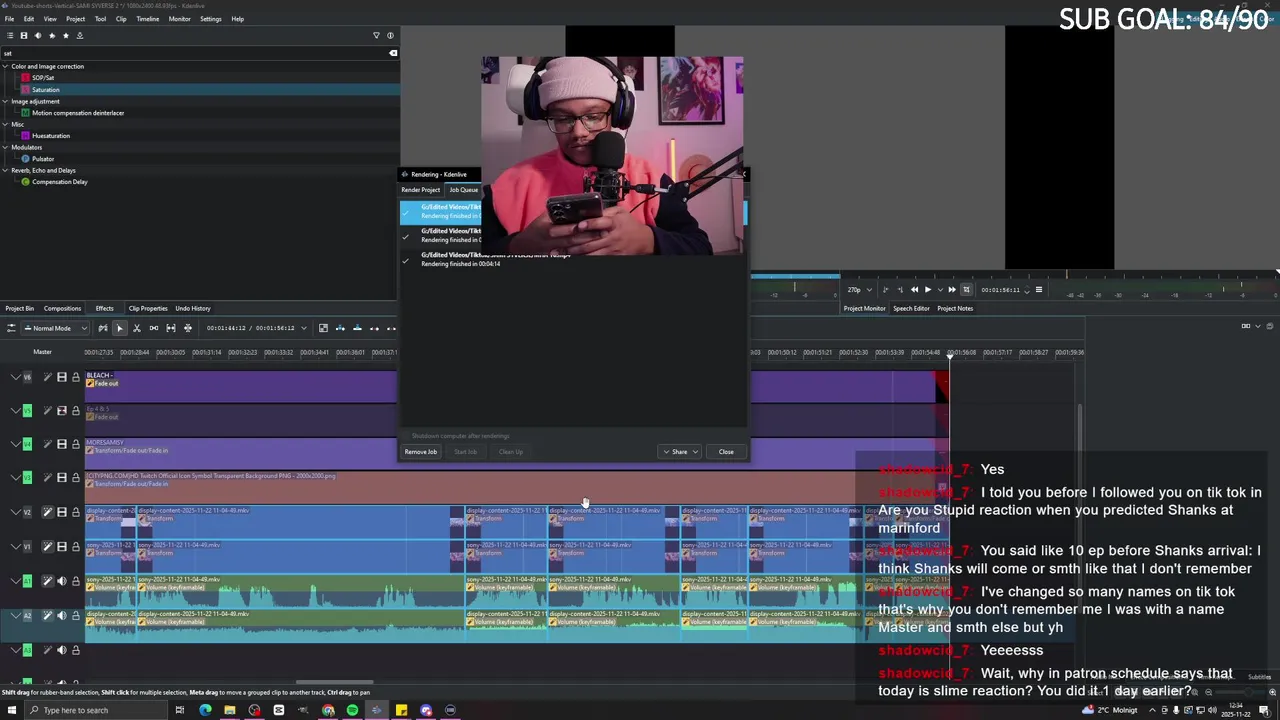1280x720 pixels.
Task: Open Render Project tab in Rendering dialog
Action: pyautogui.click(x=420, y=190)
